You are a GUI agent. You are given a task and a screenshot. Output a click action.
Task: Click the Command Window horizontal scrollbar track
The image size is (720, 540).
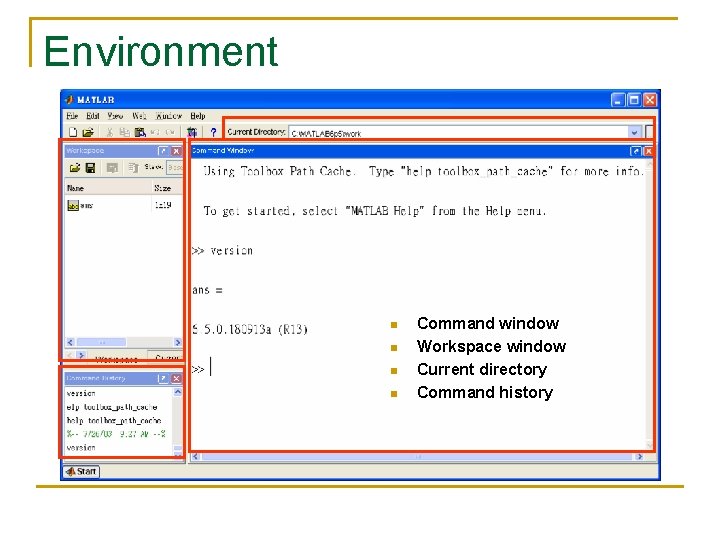tap(417, 456)
